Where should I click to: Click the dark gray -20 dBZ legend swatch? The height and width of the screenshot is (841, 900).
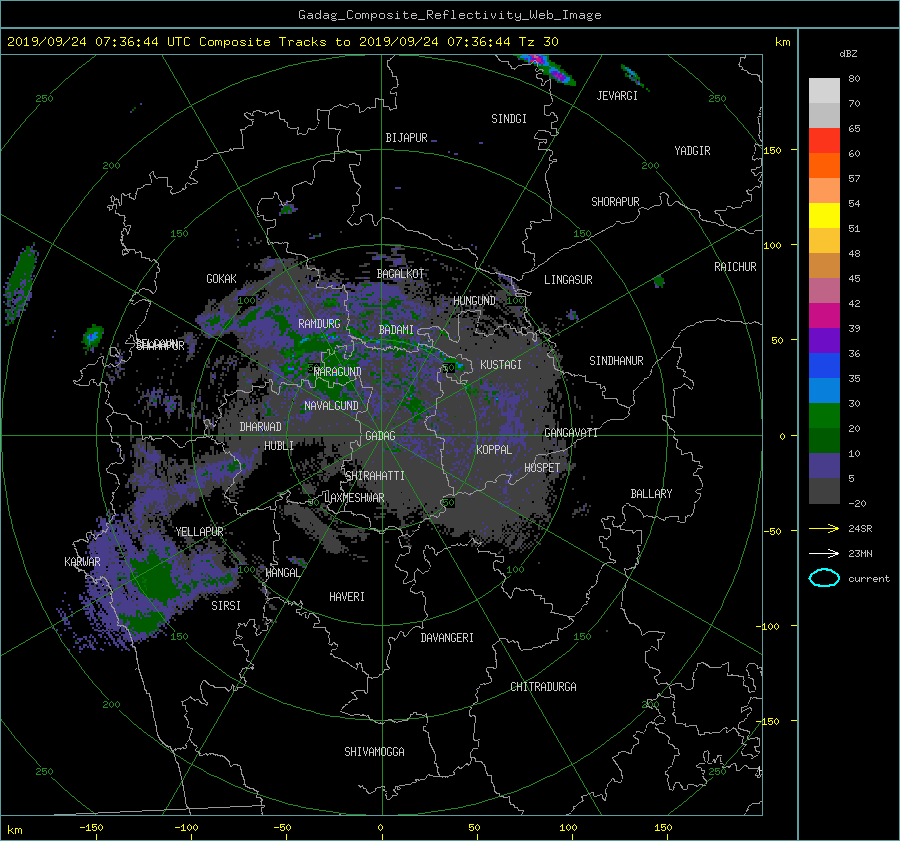coord(824,491)
